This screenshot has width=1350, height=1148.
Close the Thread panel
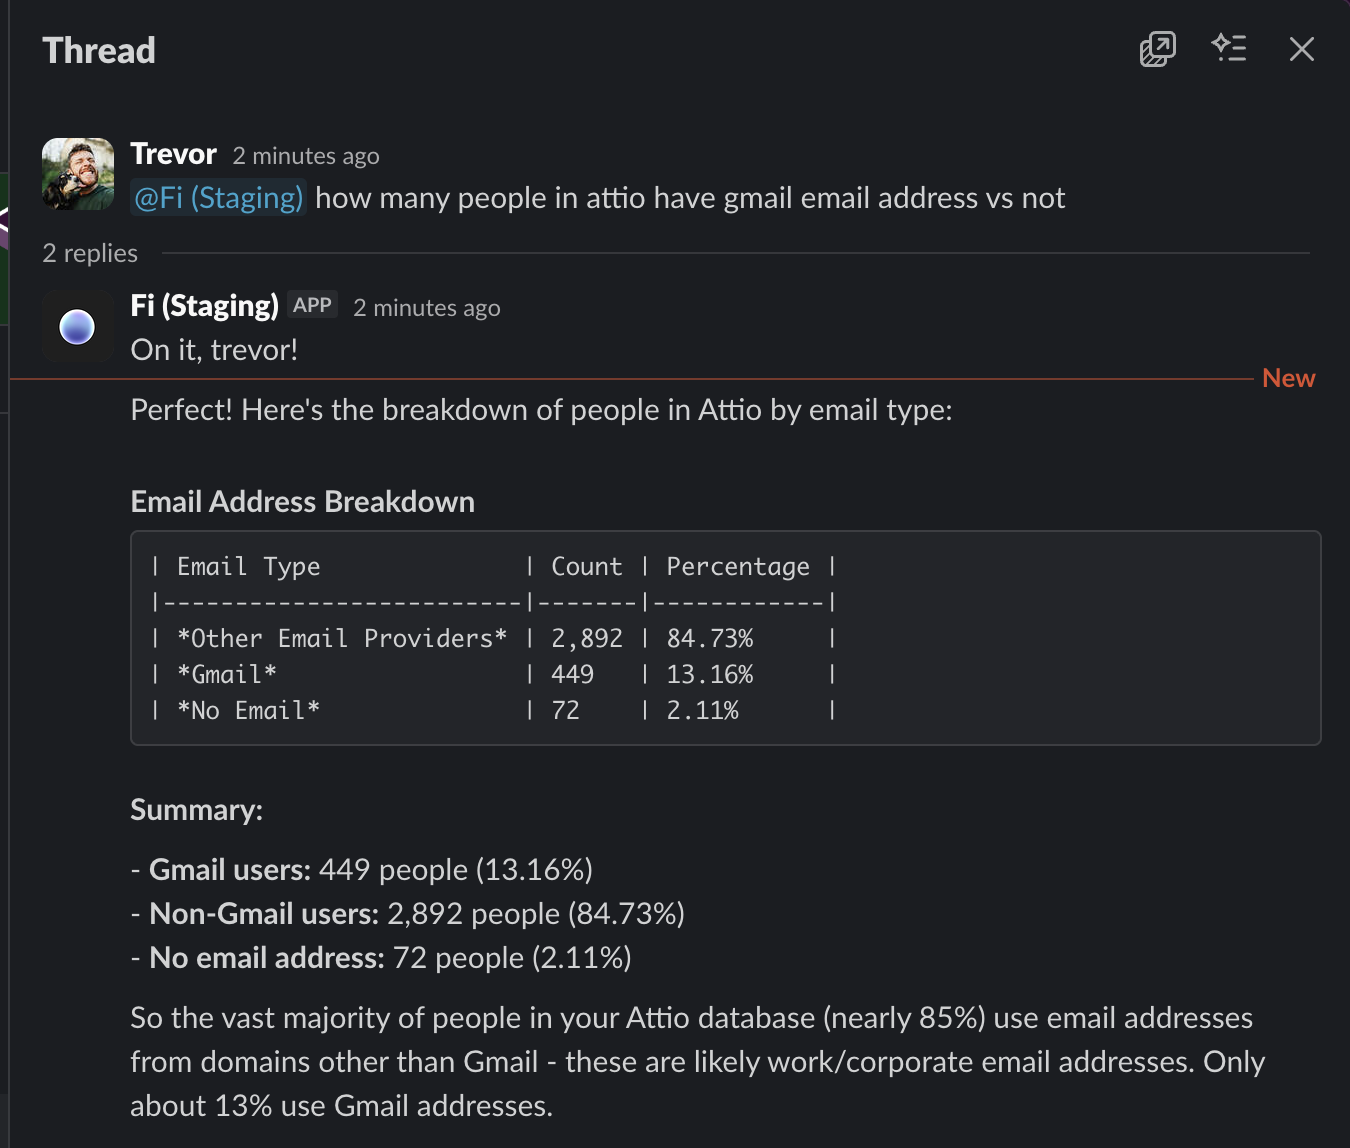1302,49
